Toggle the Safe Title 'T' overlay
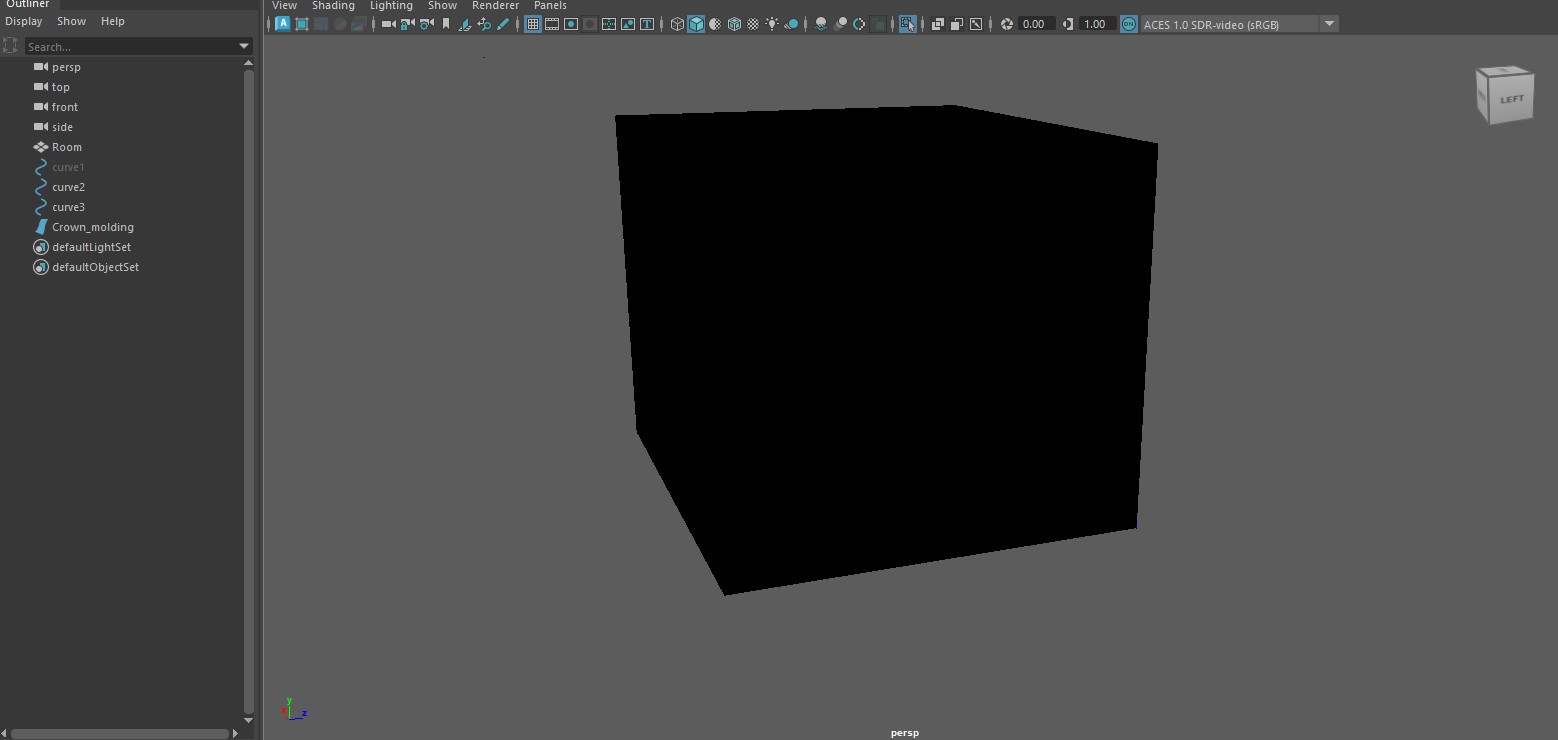The height and width of the screenshot is (740, 1558). click(x=647, y=24)
